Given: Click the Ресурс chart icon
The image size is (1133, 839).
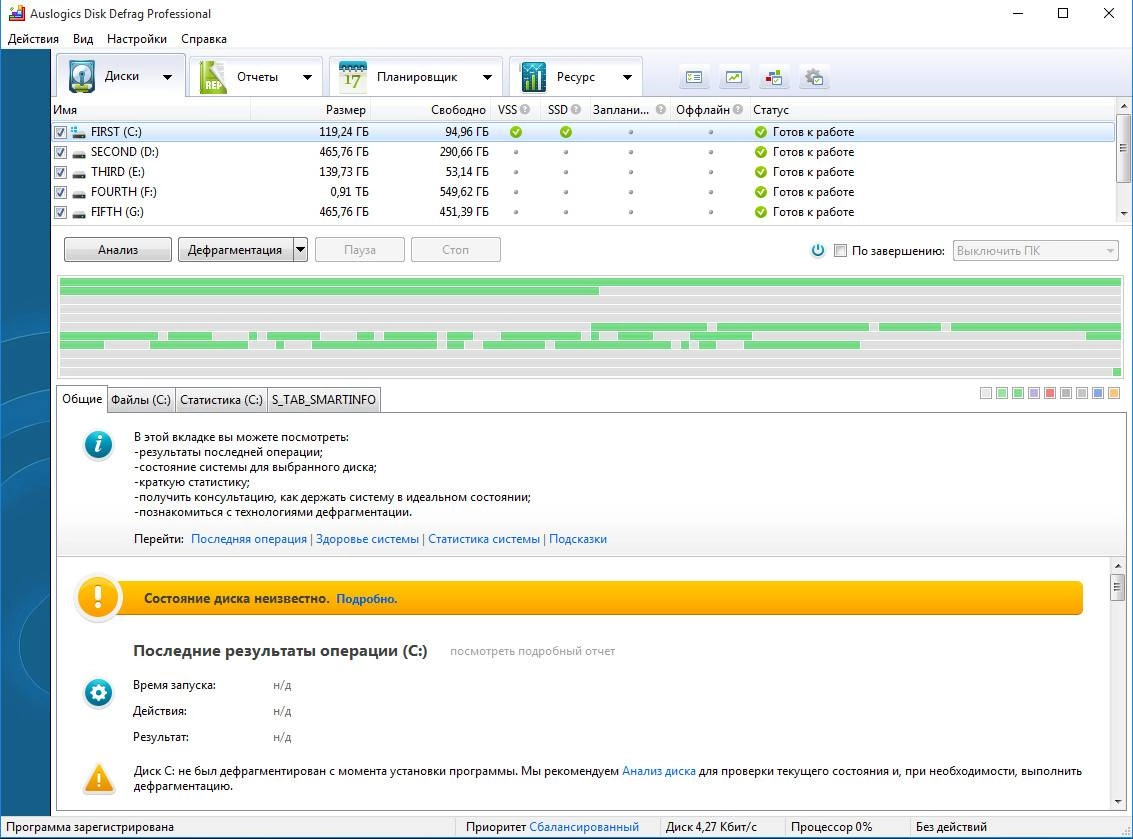Looking at the screenshot, I should coord(533,77).
